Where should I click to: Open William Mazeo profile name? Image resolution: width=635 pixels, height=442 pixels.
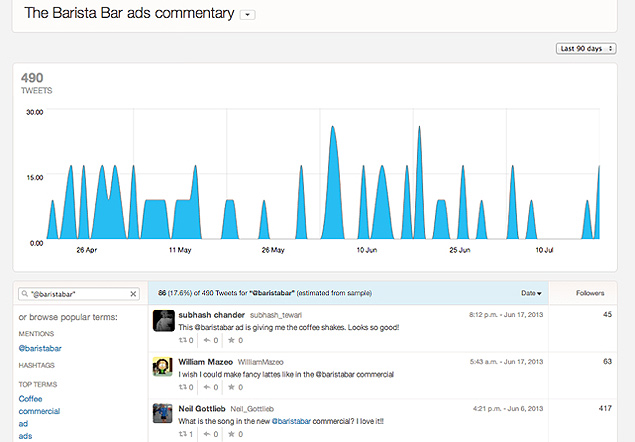(x=205, y=362)
